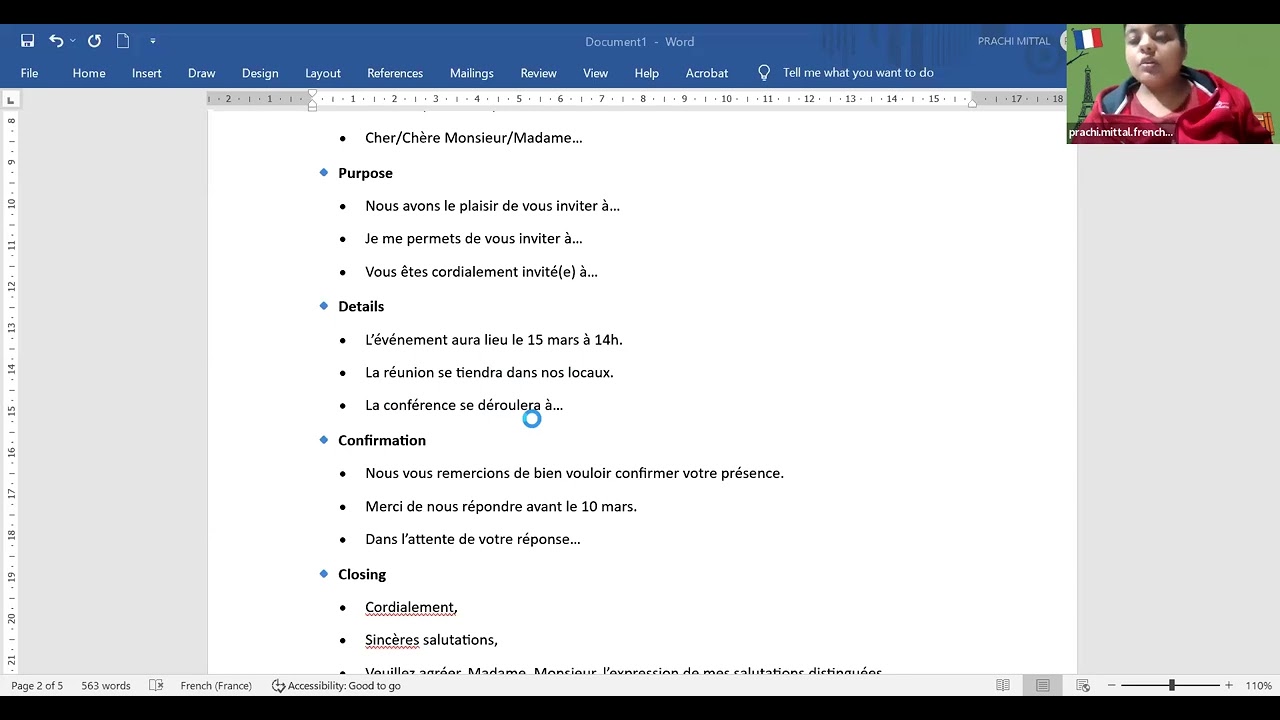The width and height of the screenshot is (1280, 720).
Task: Open the View ribbon tab
Action: pyautogui.click(x=596, y=73)
